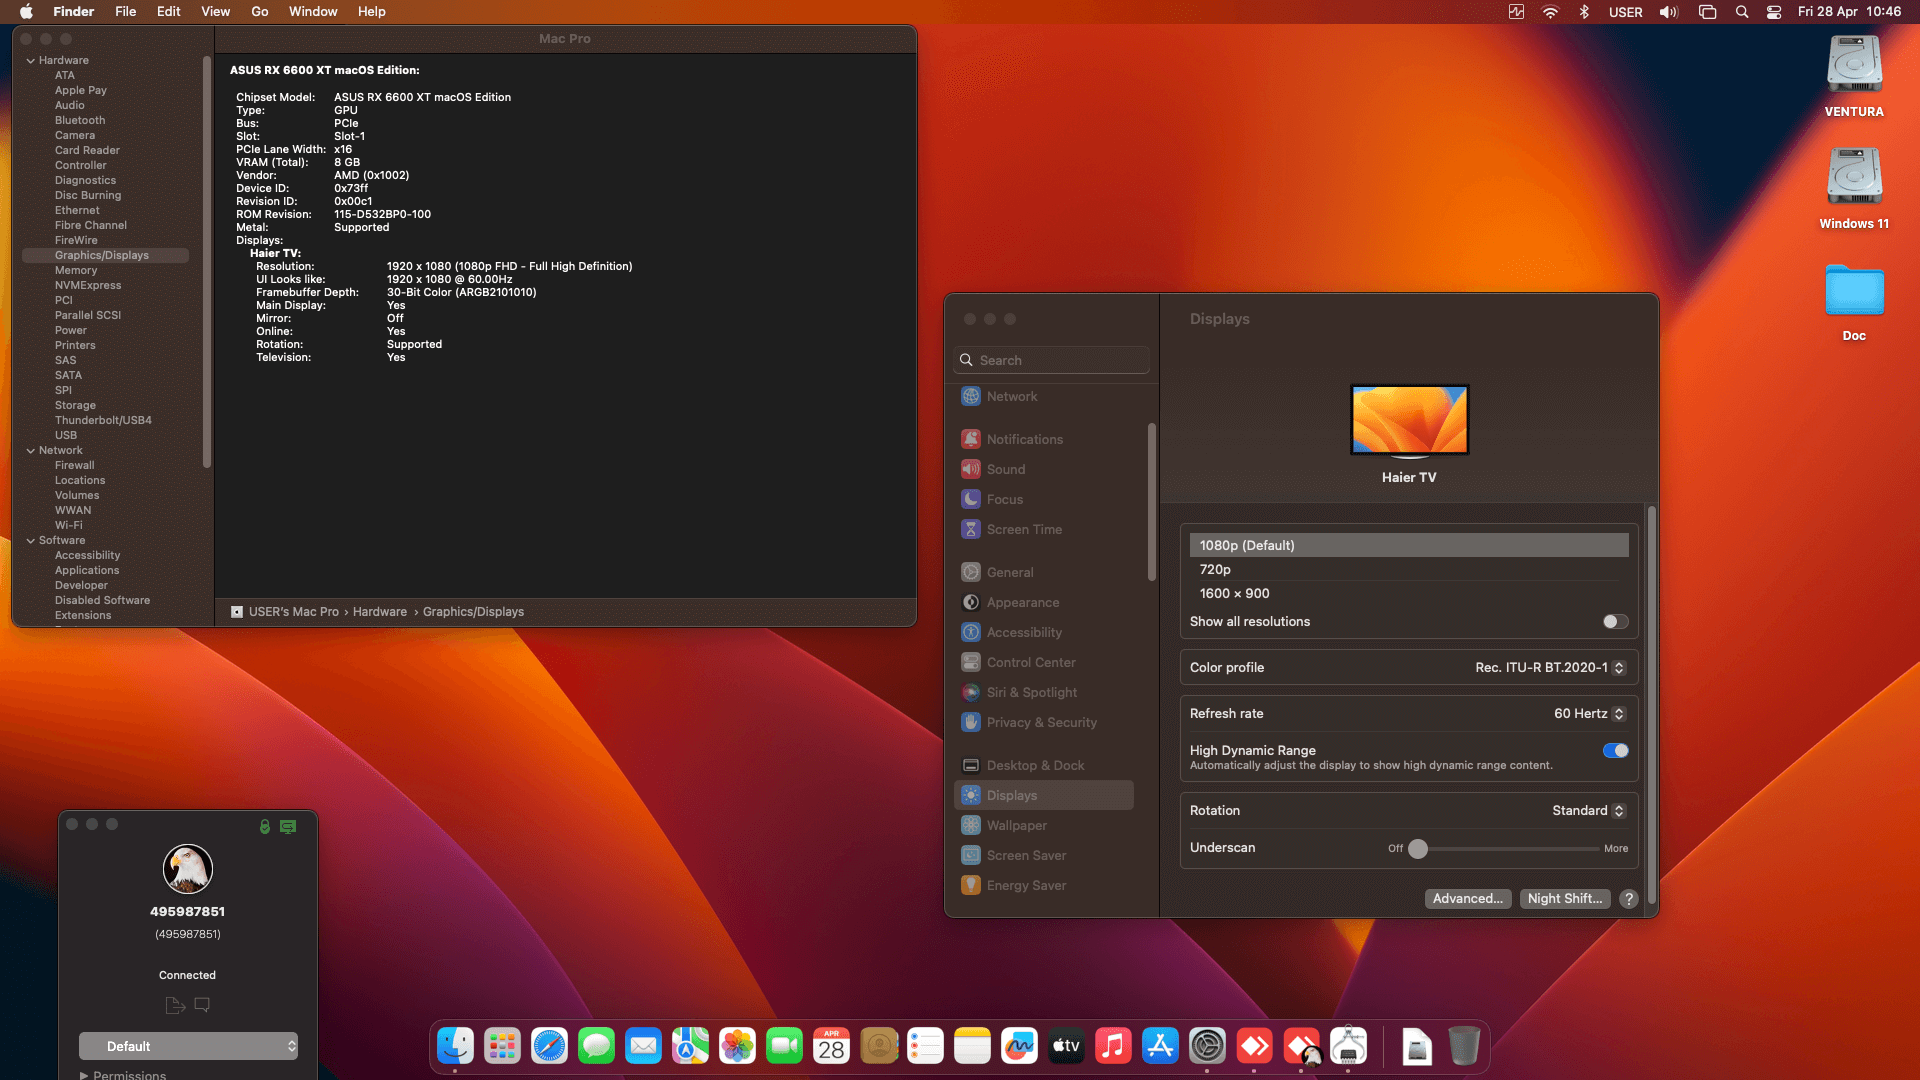Screen dimensions: 1920x1080
Task: Collapse the Hardware section in System Information
Action: point(30,60)
